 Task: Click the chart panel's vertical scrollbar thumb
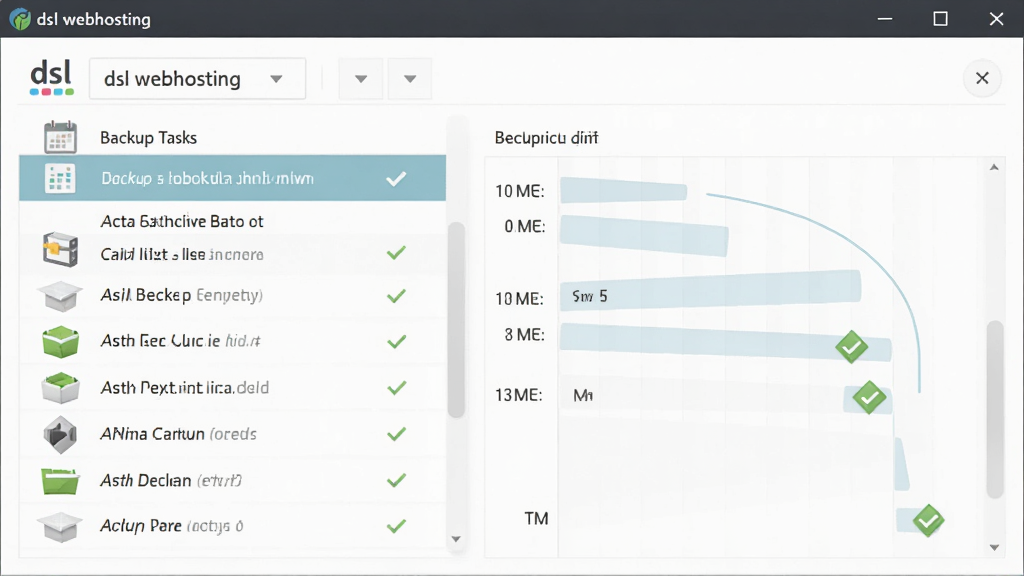click(995, 409)
